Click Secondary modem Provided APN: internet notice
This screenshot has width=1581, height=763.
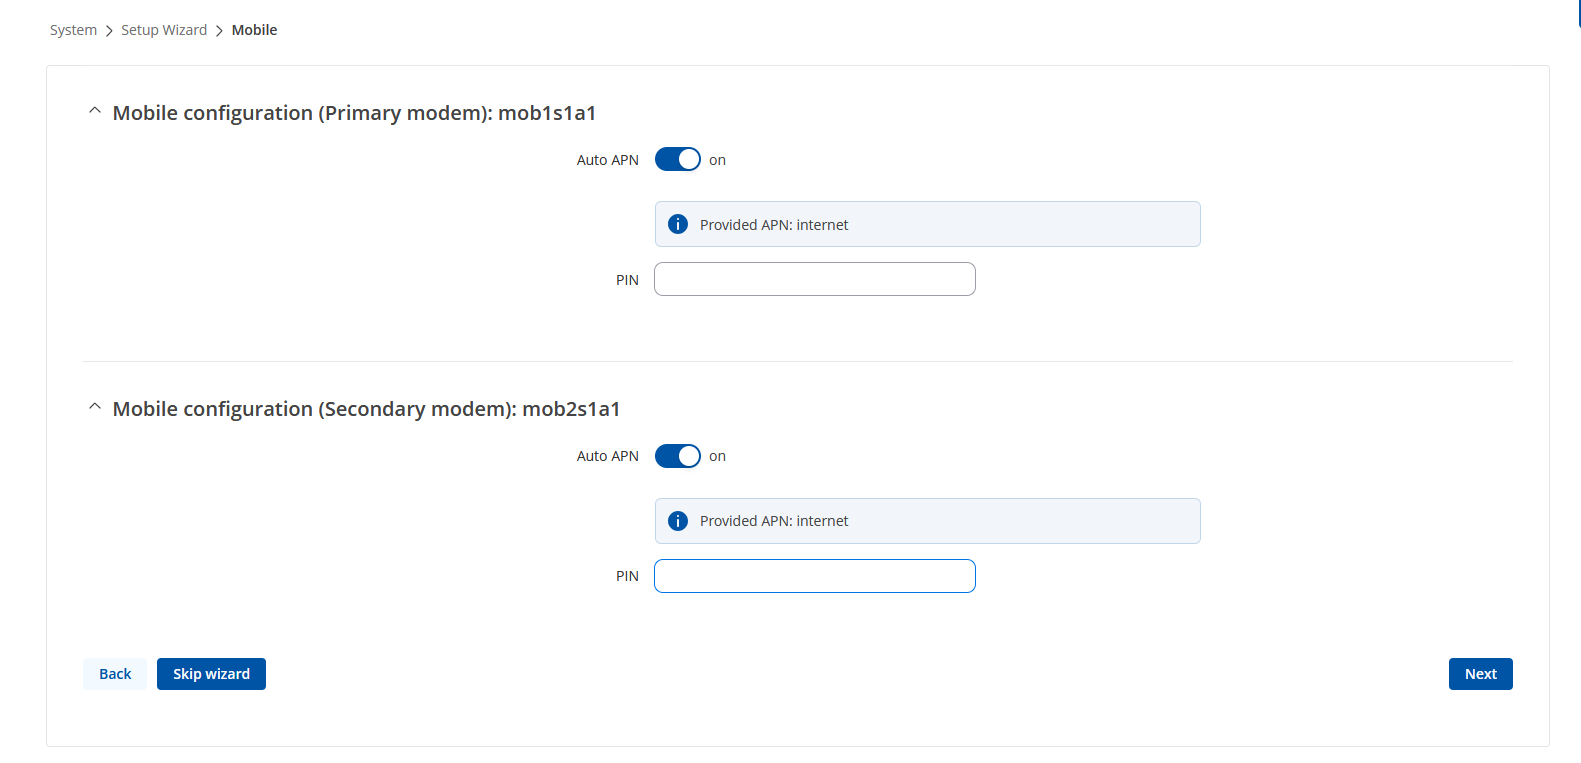[x=927, y=520]
